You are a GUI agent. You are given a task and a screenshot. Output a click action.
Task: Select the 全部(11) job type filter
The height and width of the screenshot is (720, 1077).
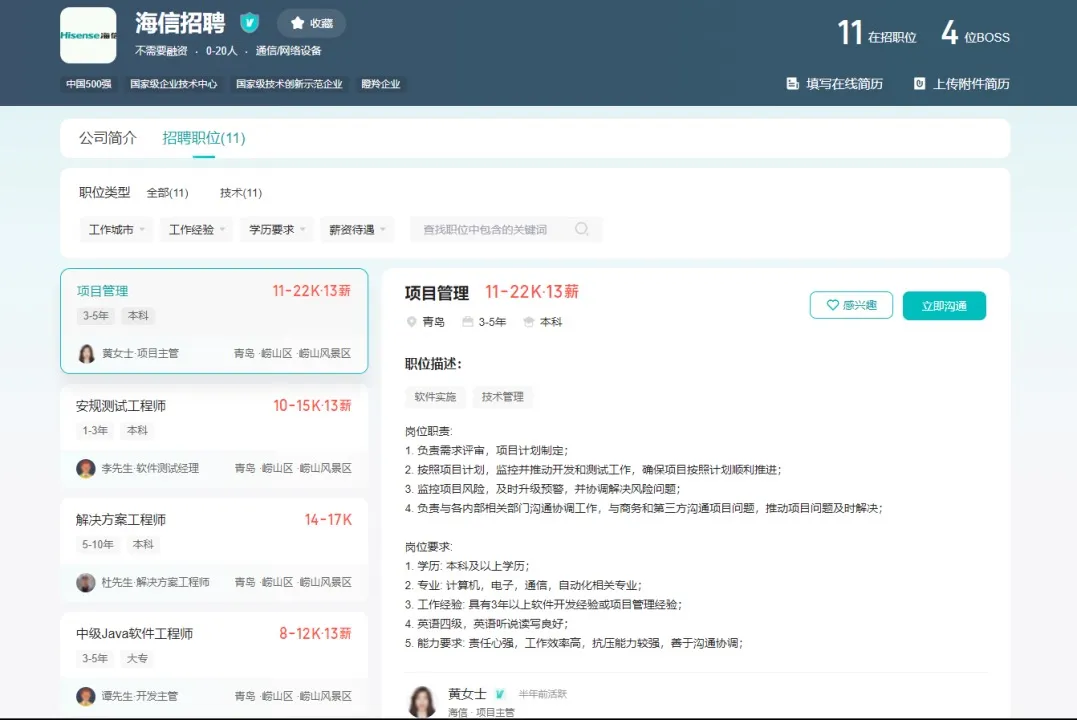(x=167, y=193)
